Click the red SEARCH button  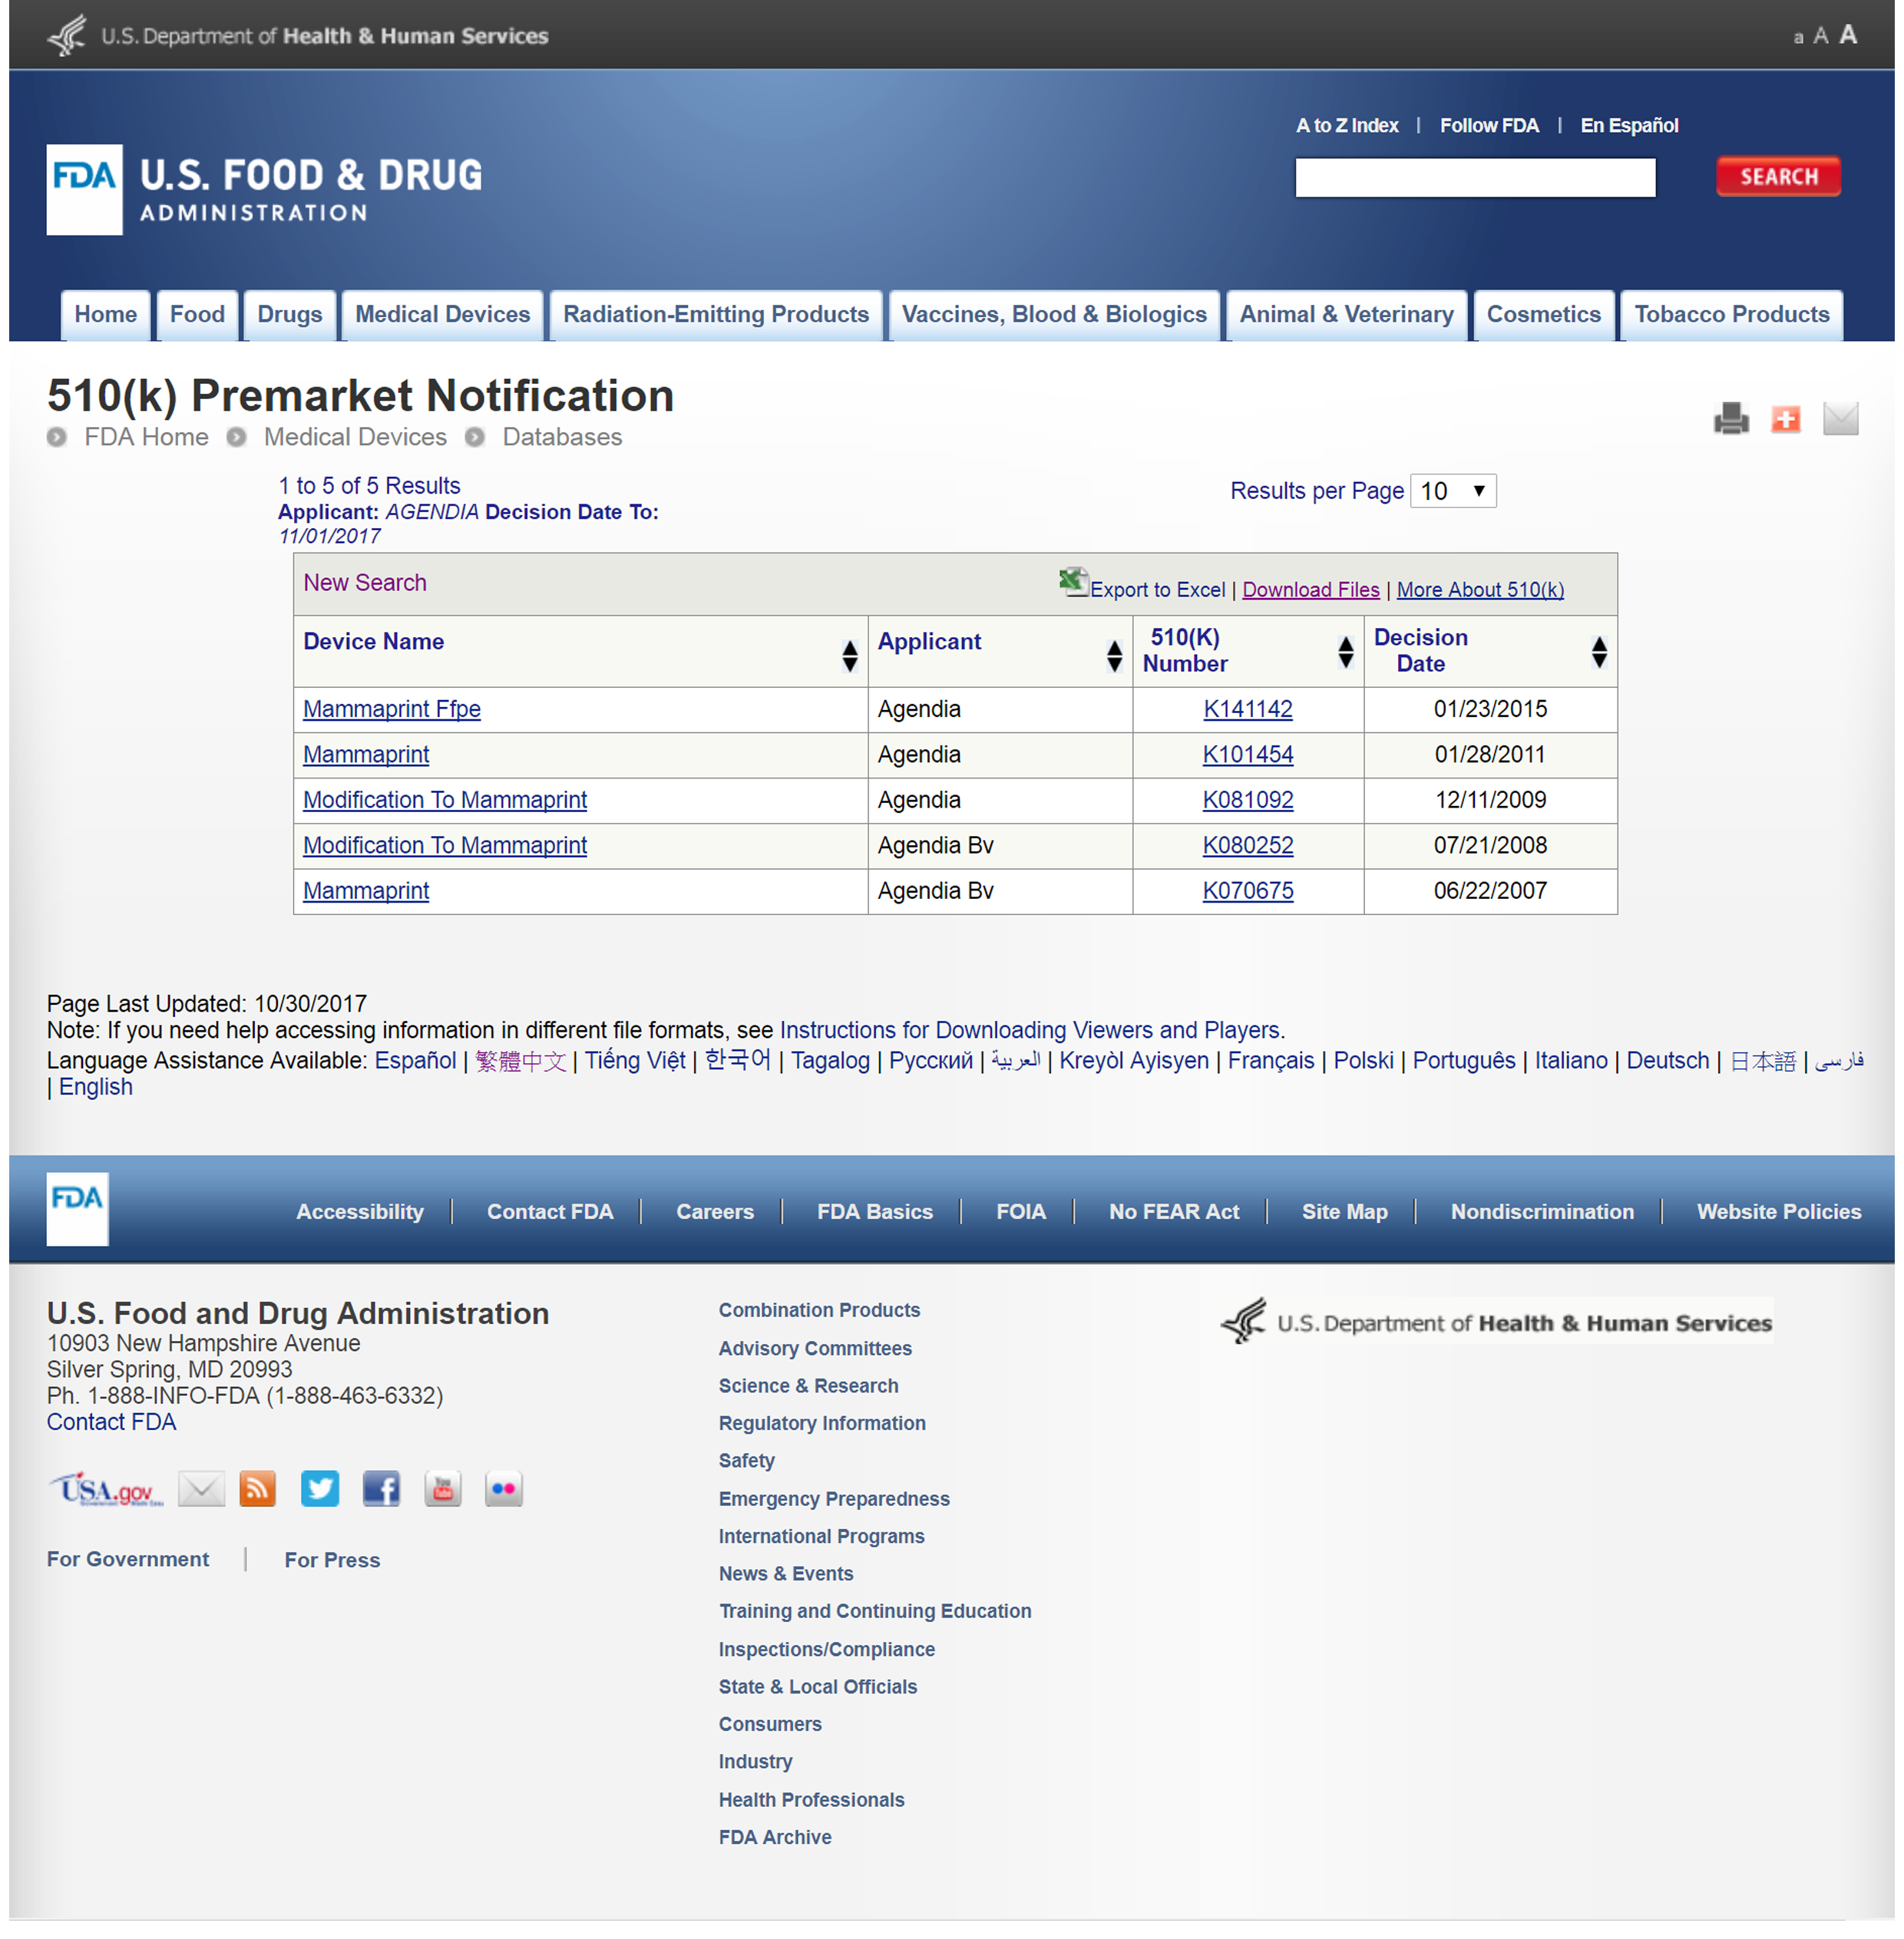point(1778,177)
